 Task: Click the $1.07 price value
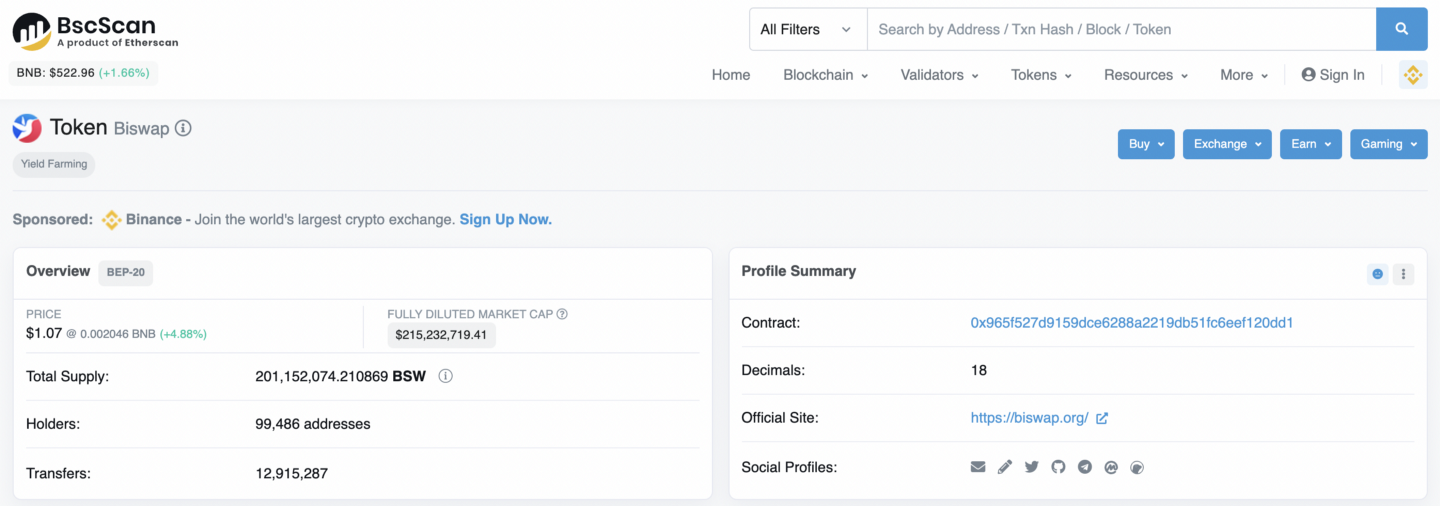click(x=44, y=333)
